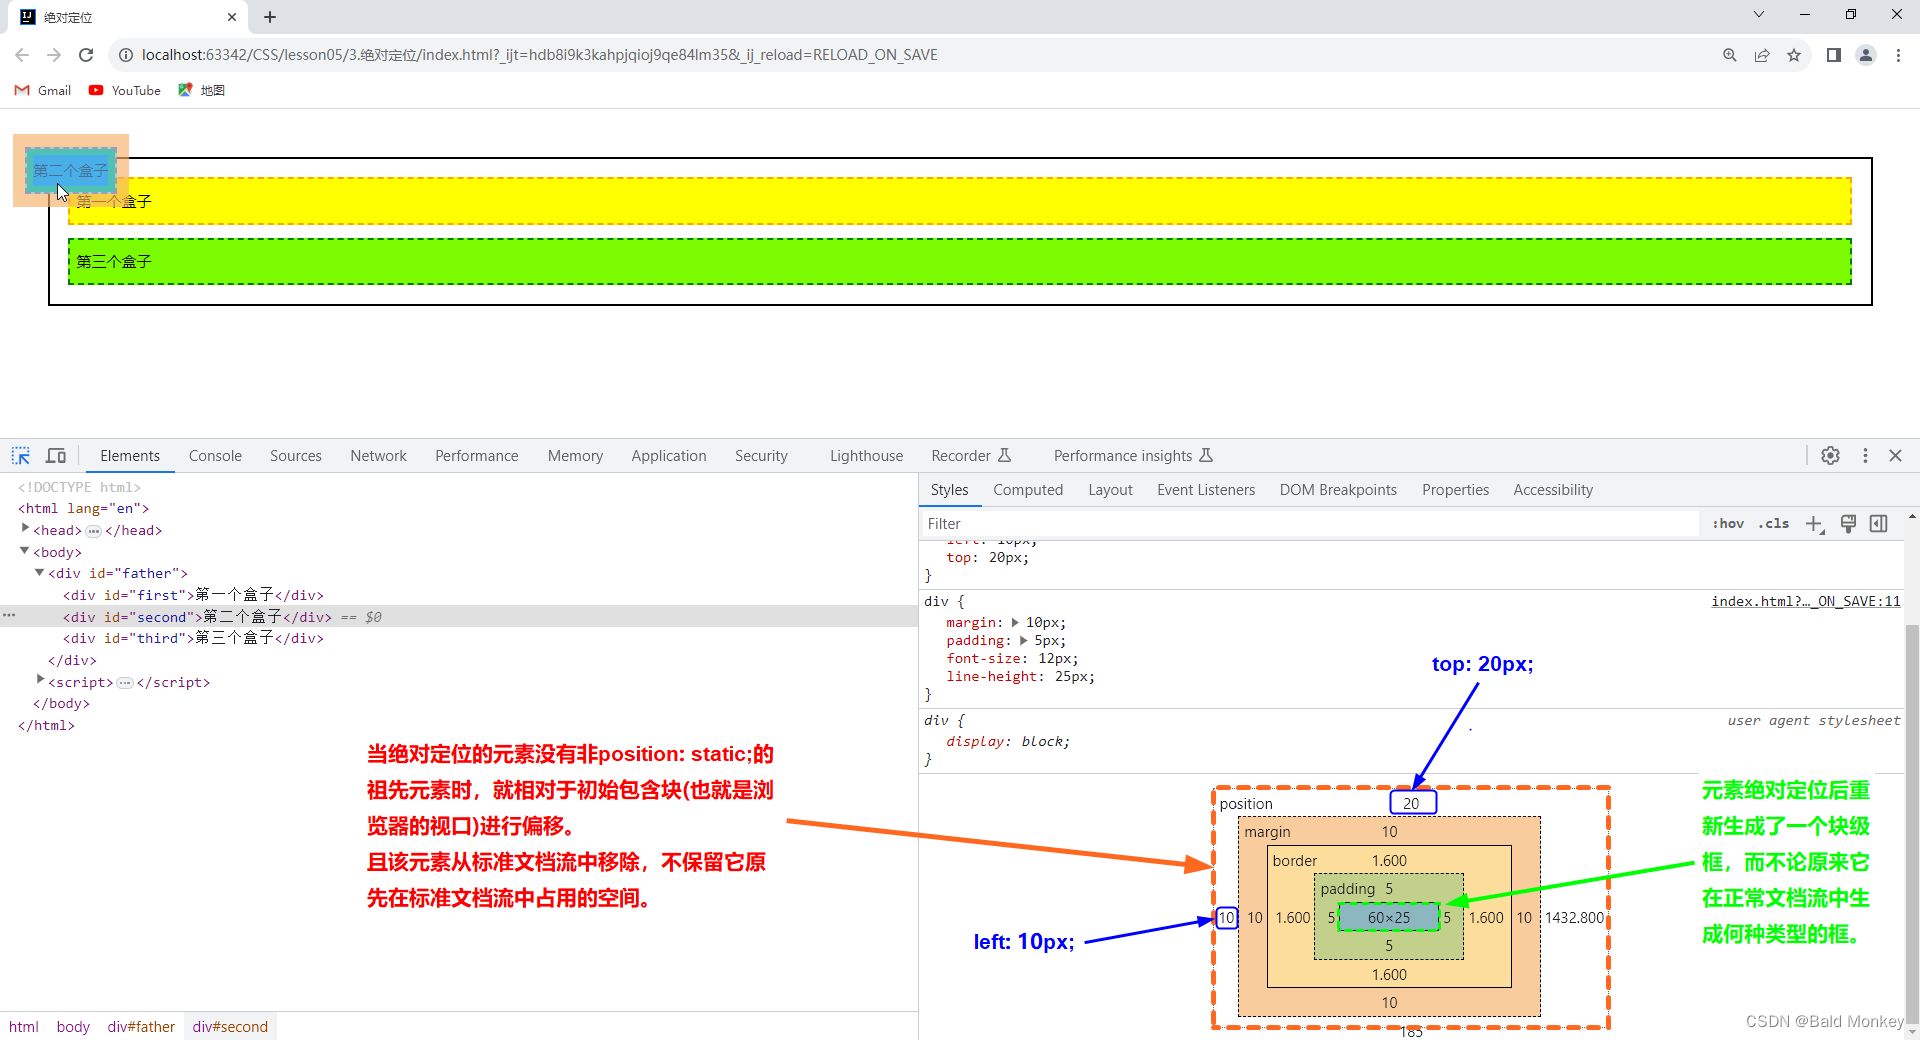Open YouTube bookmark

(125, 90)
